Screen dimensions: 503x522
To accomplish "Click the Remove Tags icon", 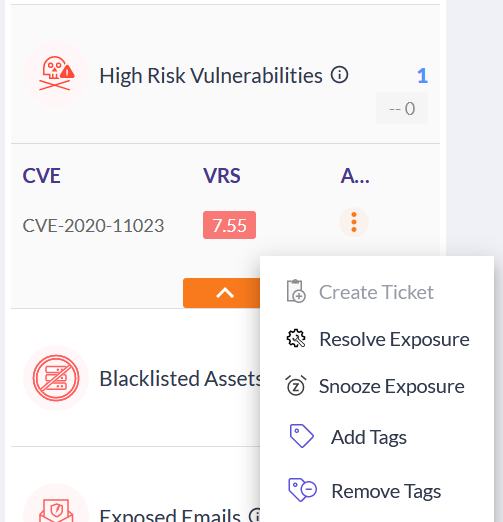I will tap(302, 490).
